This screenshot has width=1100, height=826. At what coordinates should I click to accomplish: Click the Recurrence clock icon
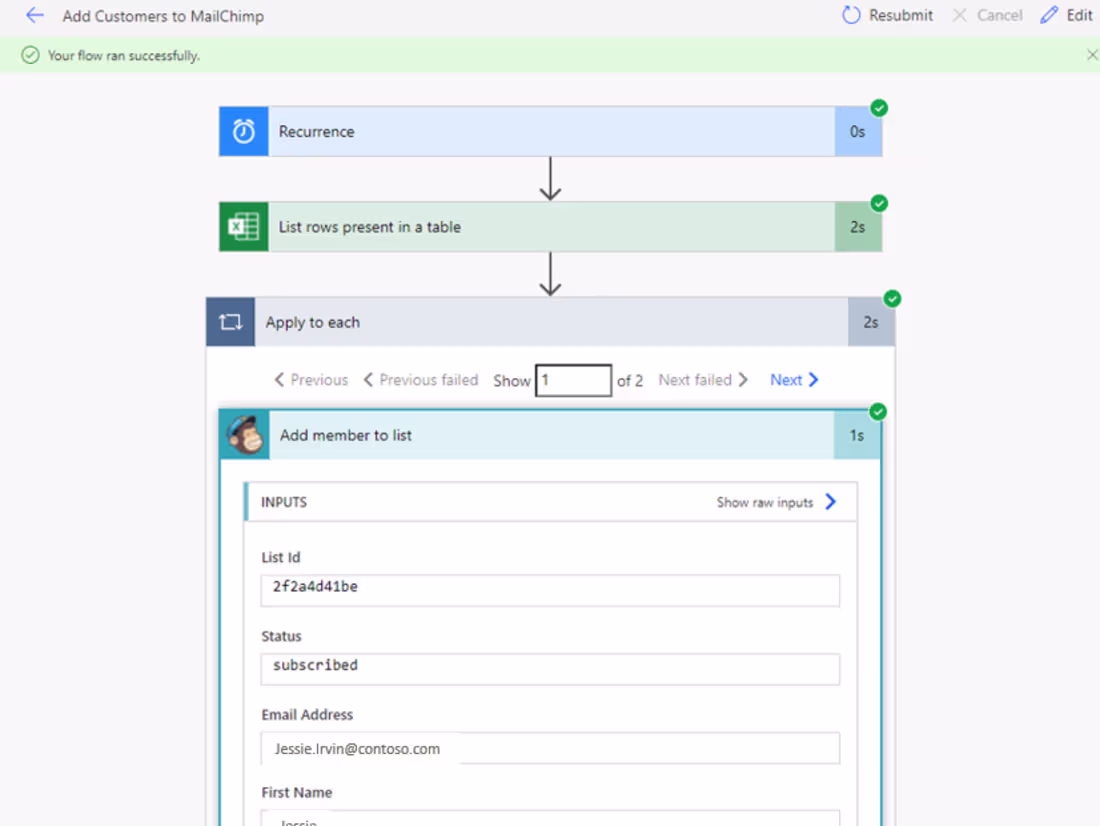click(x=244, y=132)
